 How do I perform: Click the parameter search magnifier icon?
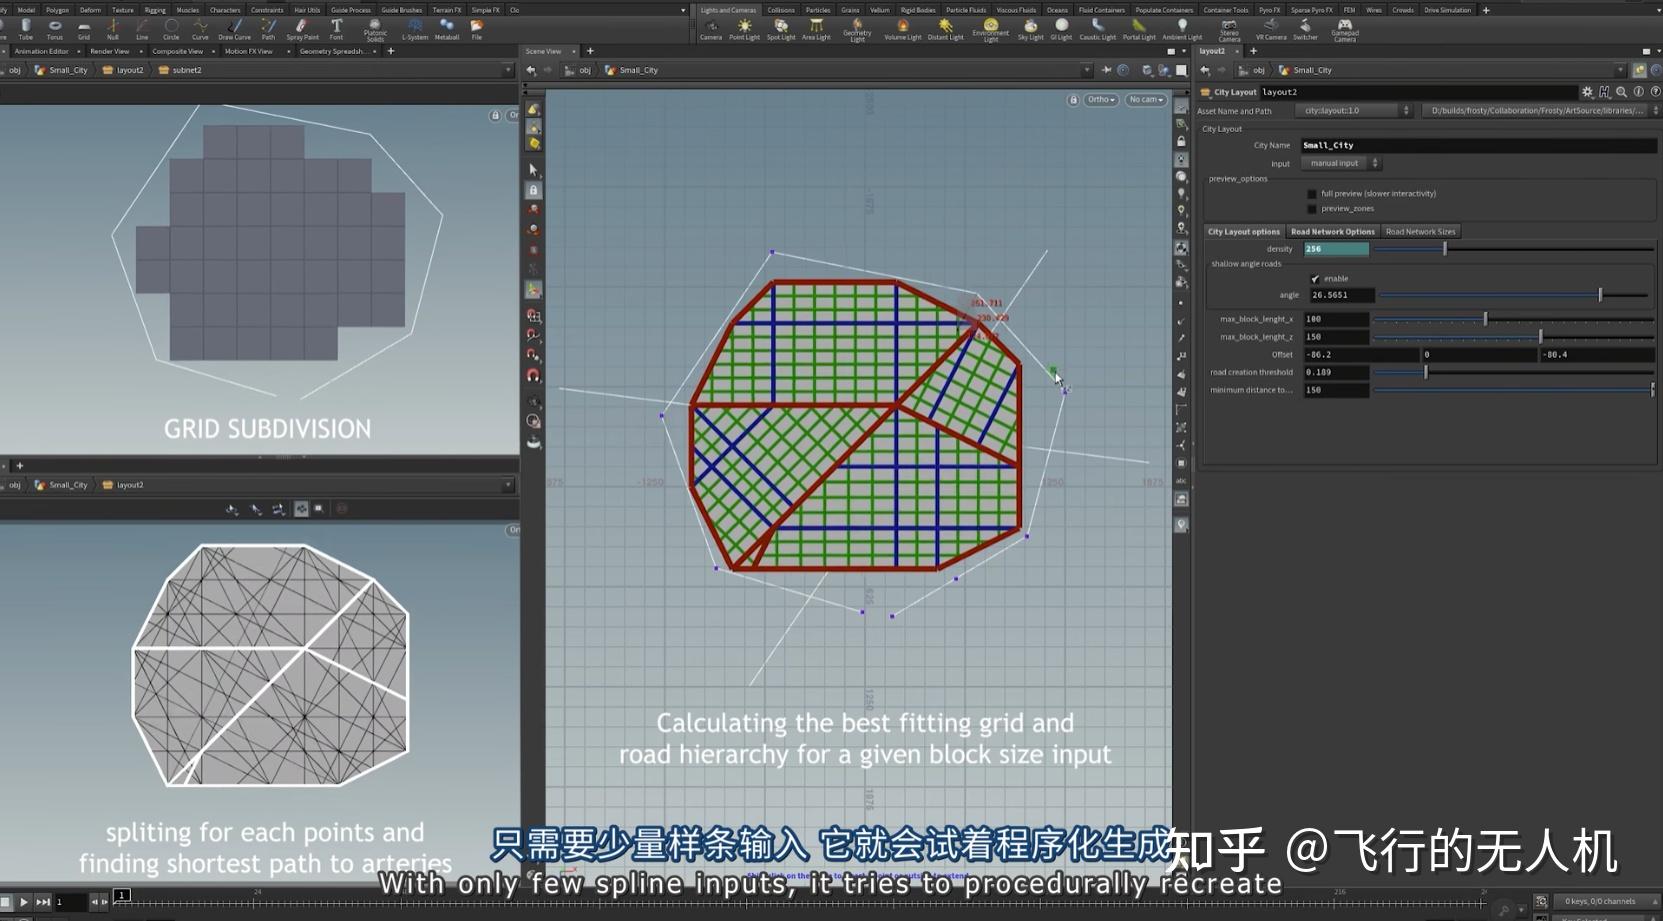click(x=1621, y=92)
